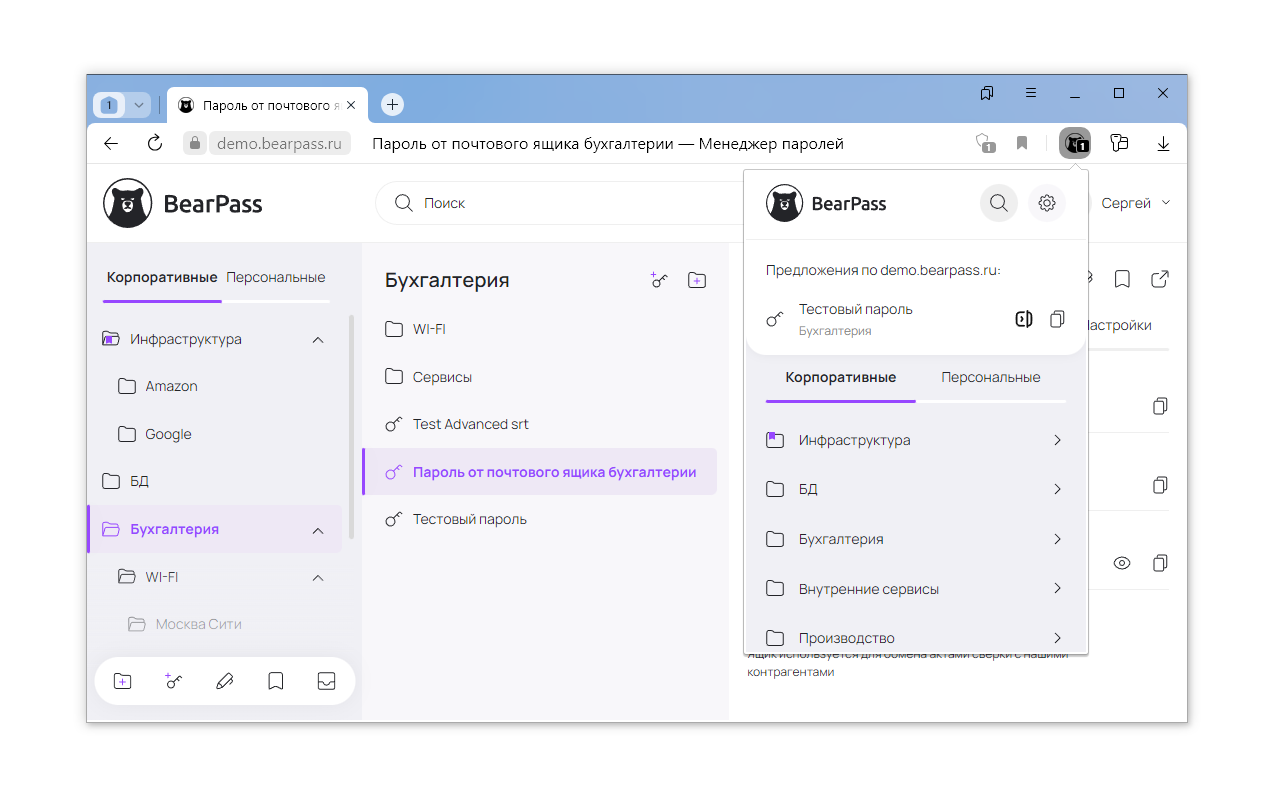Autofill Тестовый пароль using the fill icon
The width and height of the screenshot is (1280, 800).
click(1023, 320)
